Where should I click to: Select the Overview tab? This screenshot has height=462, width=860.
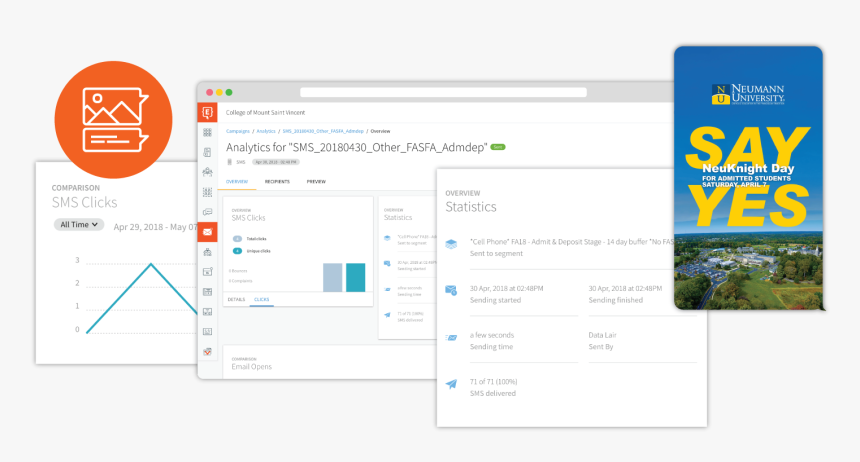pos(236,182)
